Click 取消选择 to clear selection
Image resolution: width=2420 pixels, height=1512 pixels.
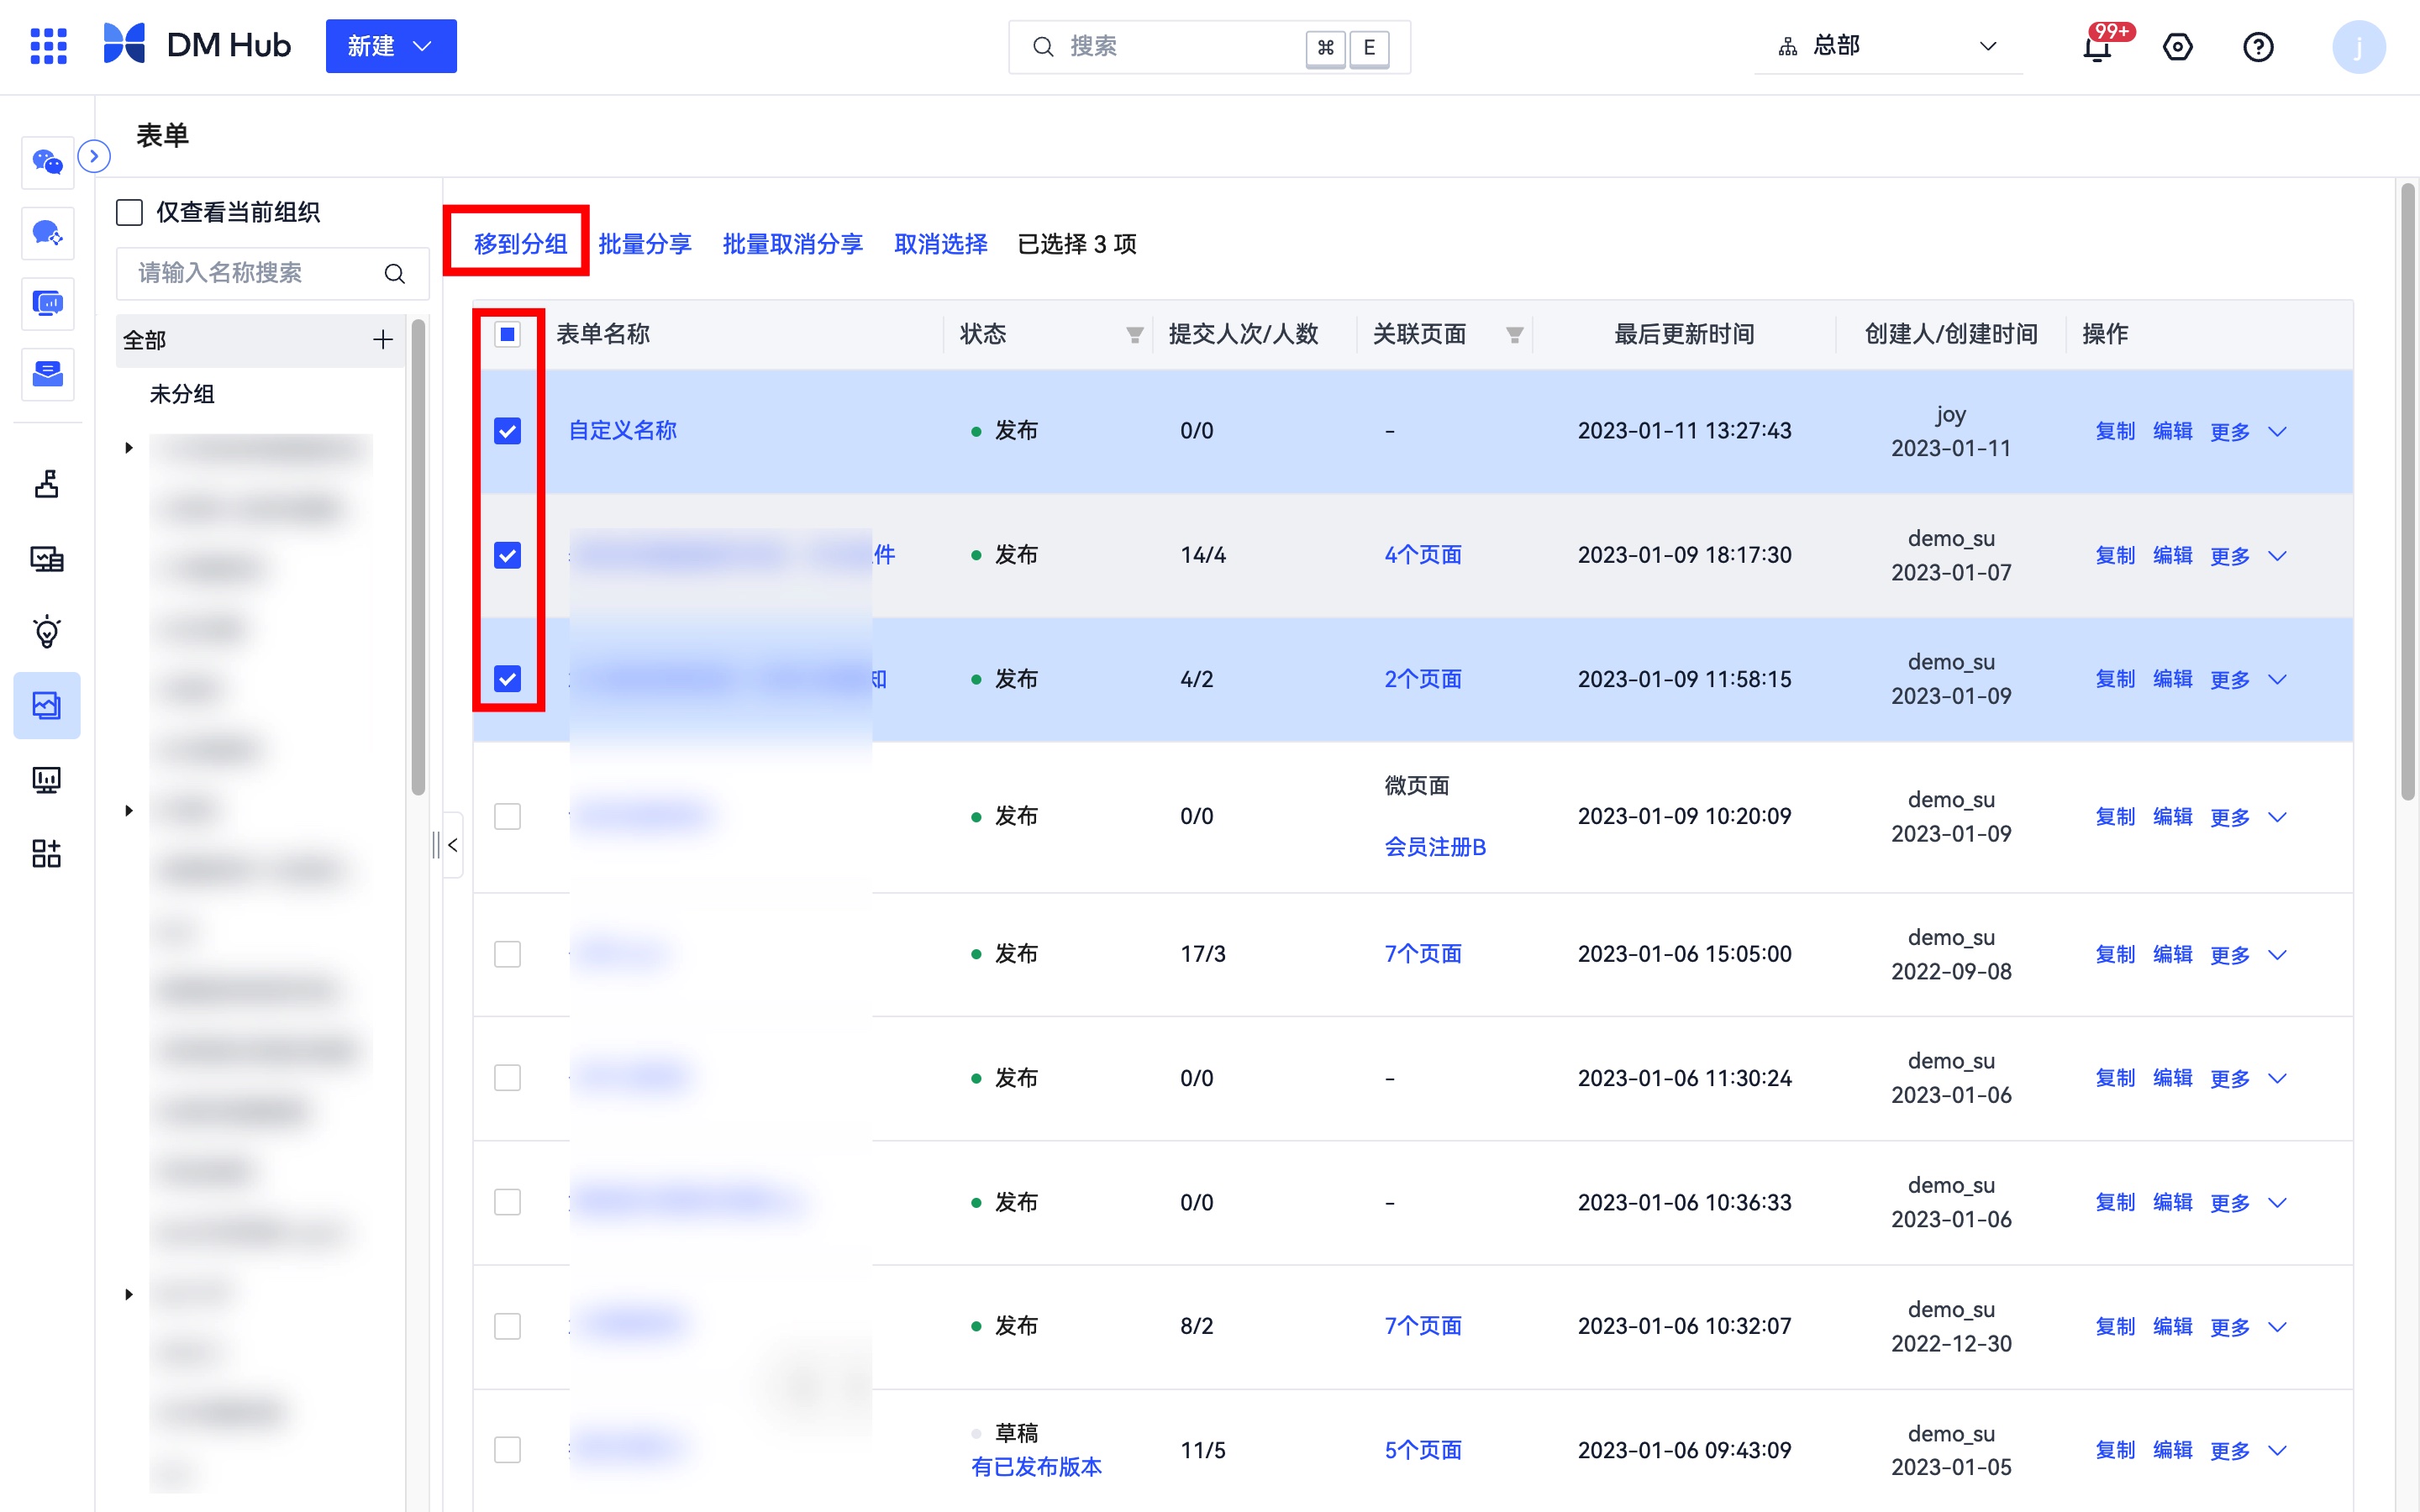[940, 244]
